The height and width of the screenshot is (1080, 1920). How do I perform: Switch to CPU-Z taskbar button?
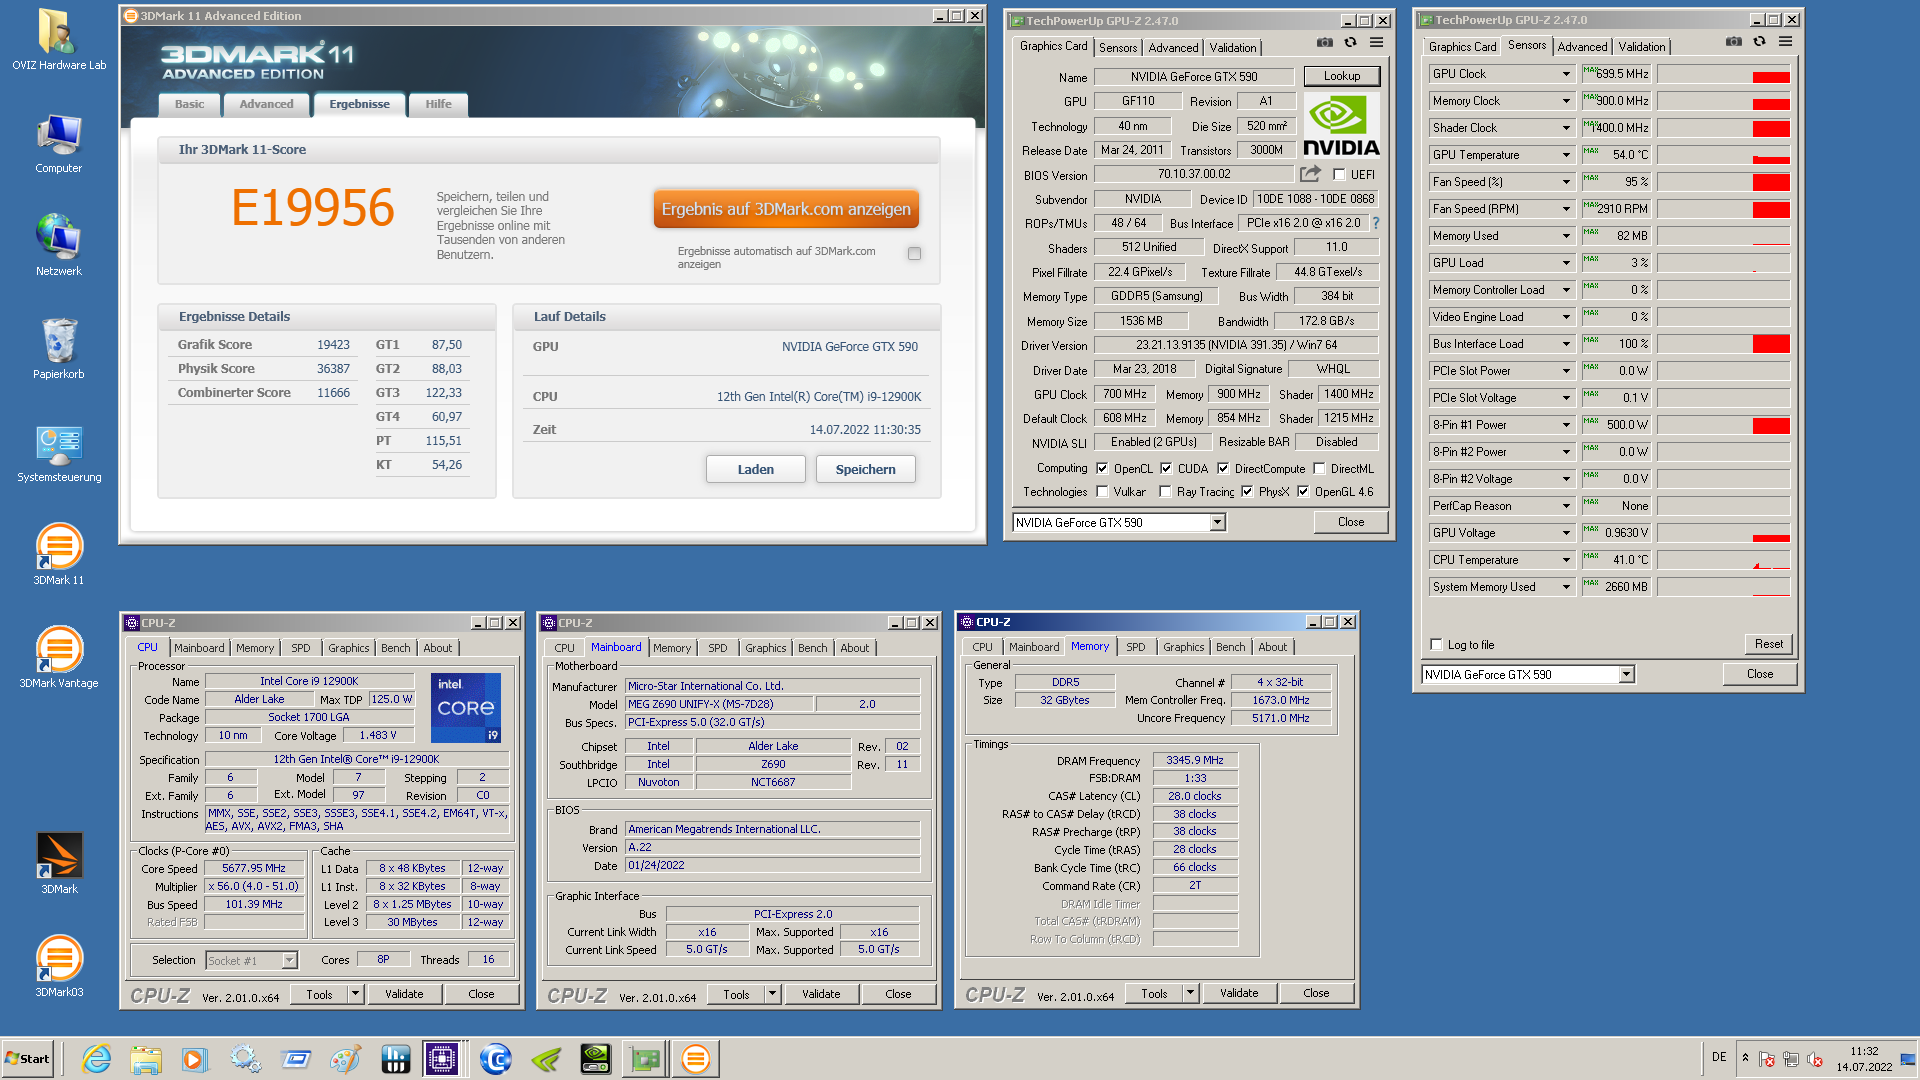[441, 1059]
